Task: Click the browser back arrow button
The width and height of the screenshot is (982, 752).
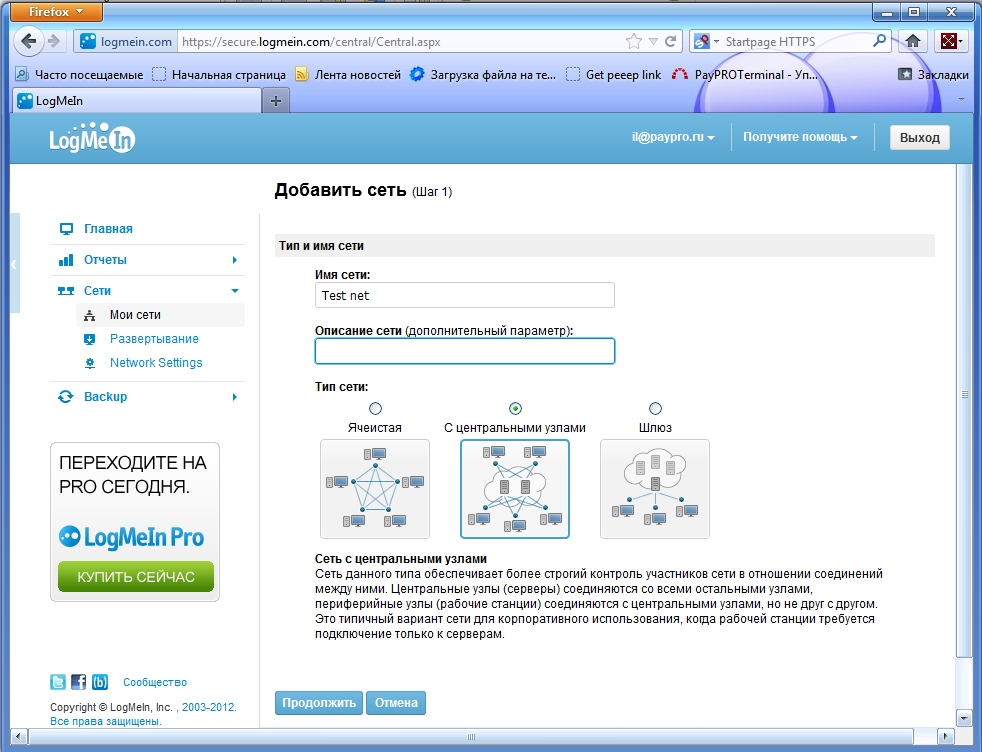Action: pos(30,42)
